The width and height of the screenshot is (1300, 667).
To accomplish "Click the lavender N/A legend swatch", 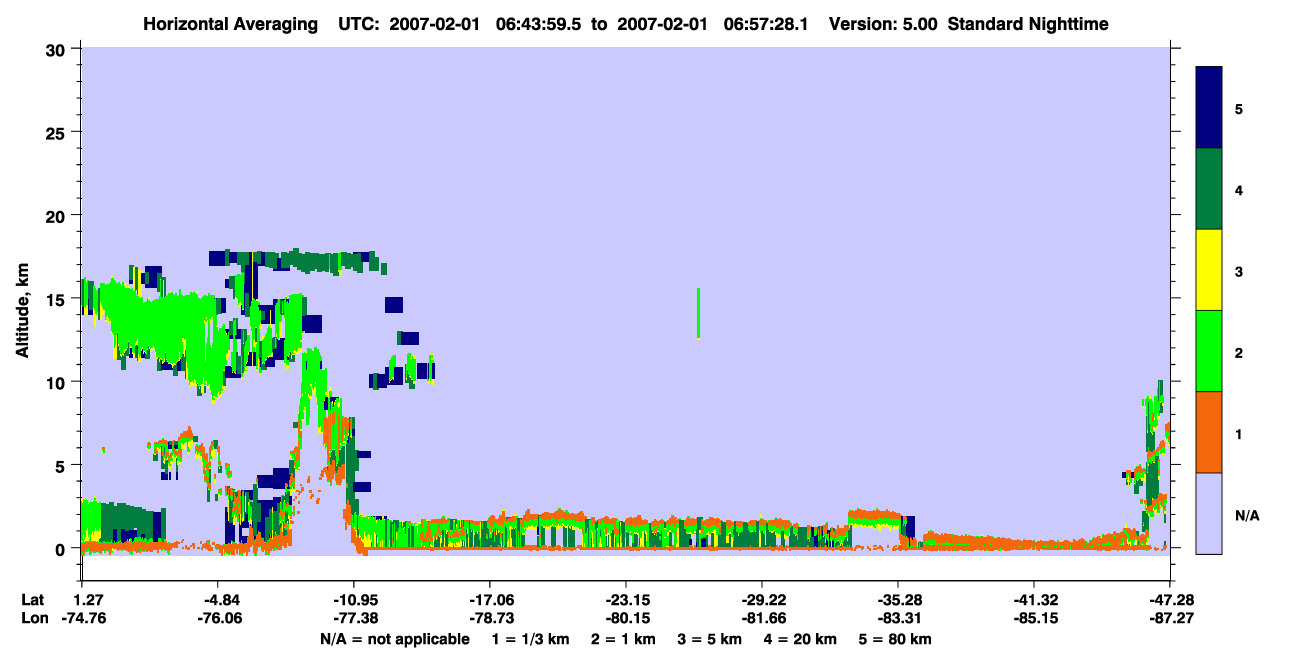I will click(1209, 513).
